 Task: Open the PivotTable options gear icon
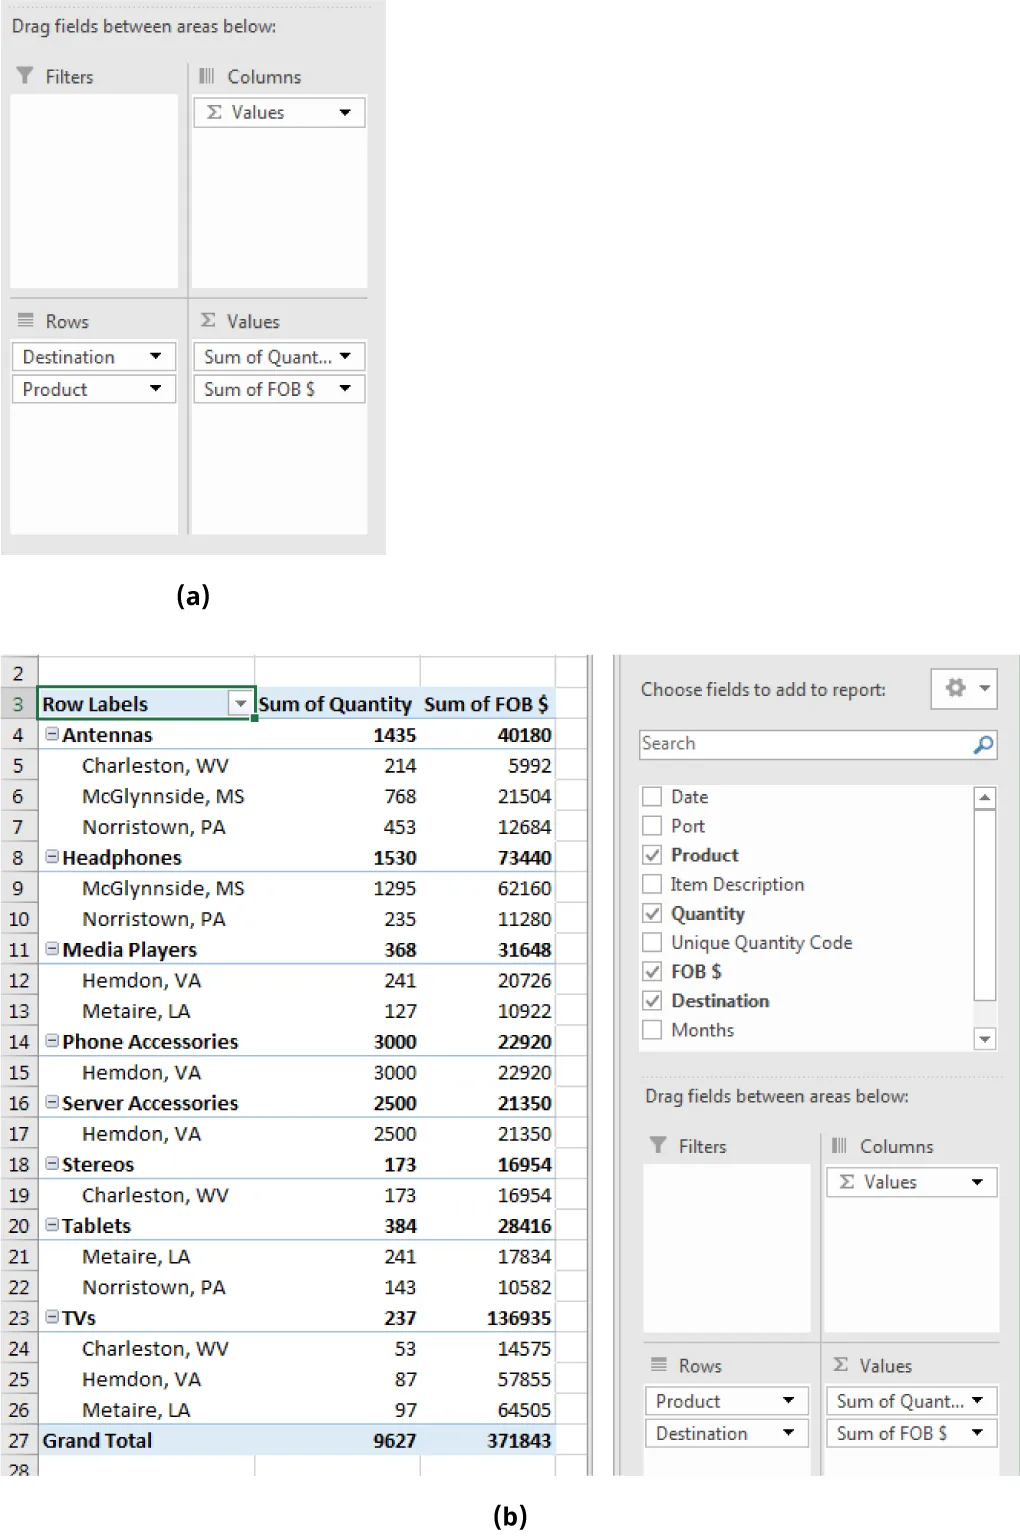coord(957,688)
